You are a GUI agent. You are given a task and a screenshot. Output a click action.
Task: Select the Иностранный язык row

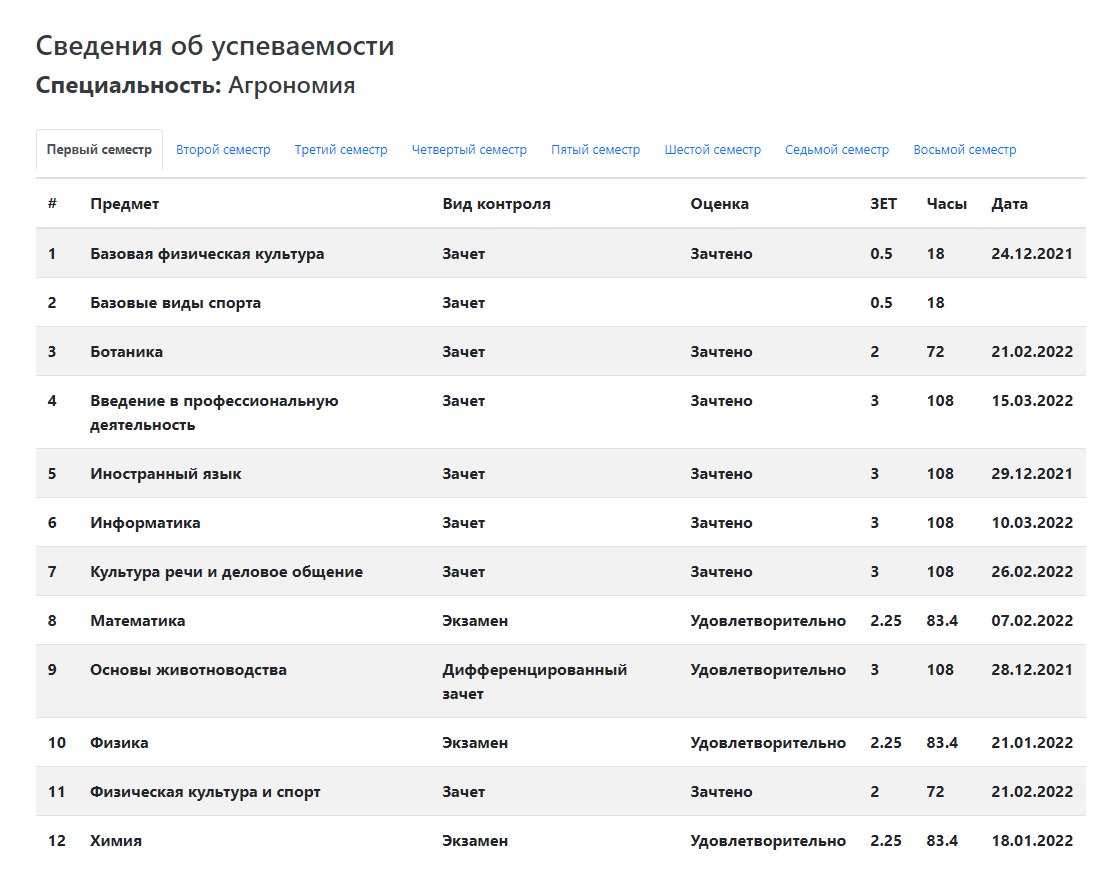(x=561, y=473)
